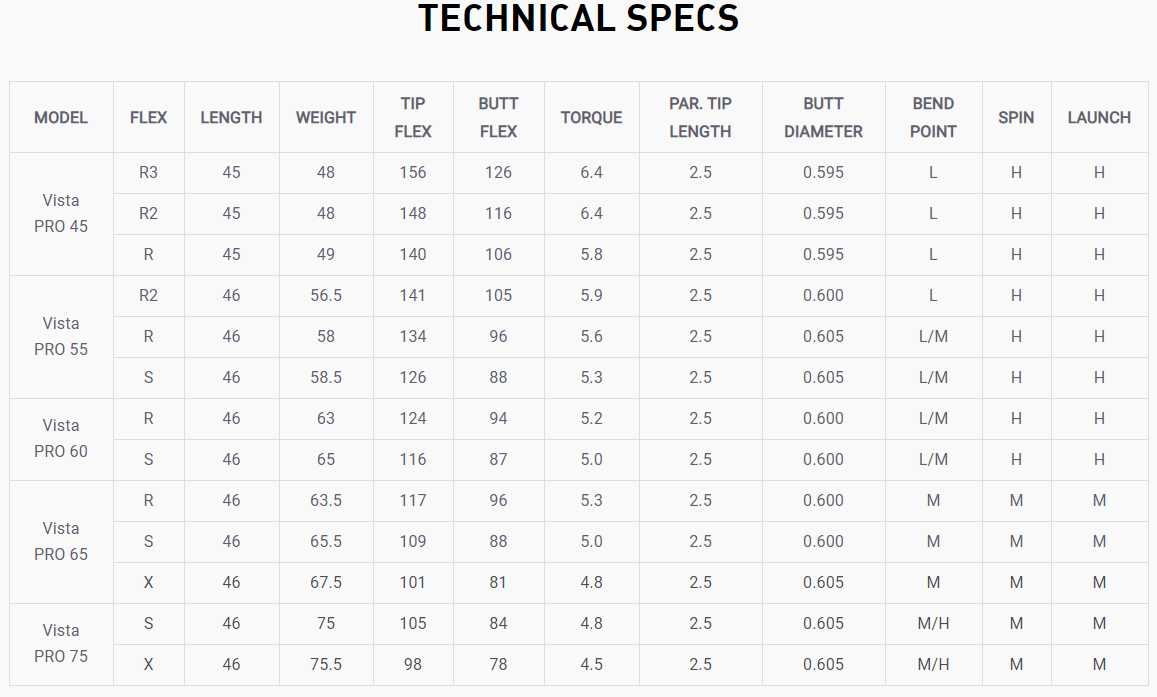Click the BEND POINT column header
This screenshot has height=697, width=1157.
click(x=933, y=117)
